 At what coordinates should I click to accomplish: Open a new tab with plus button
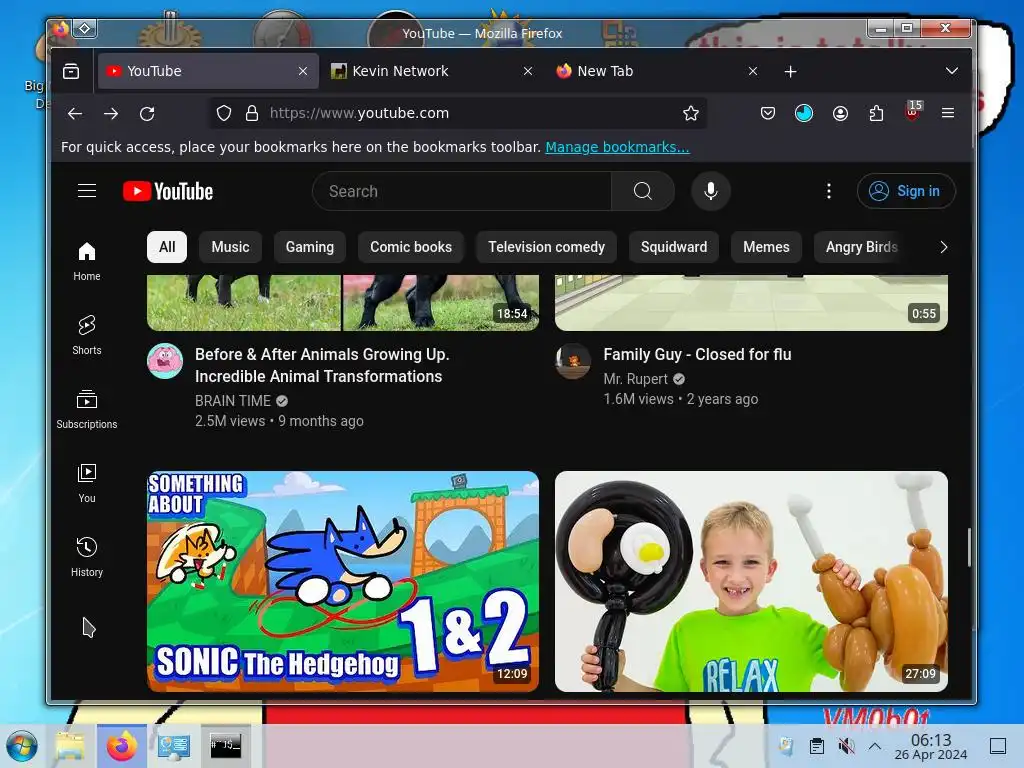pos(790,71)
